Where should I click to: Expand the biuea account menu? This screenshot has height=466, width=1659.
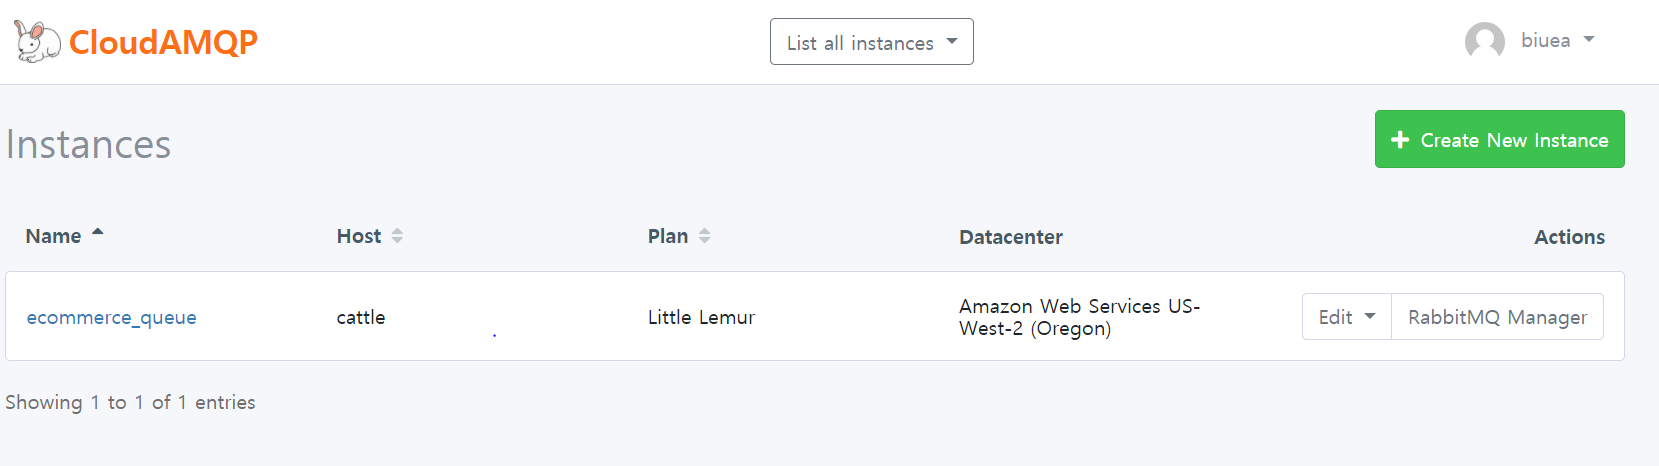pos(1530,41)
